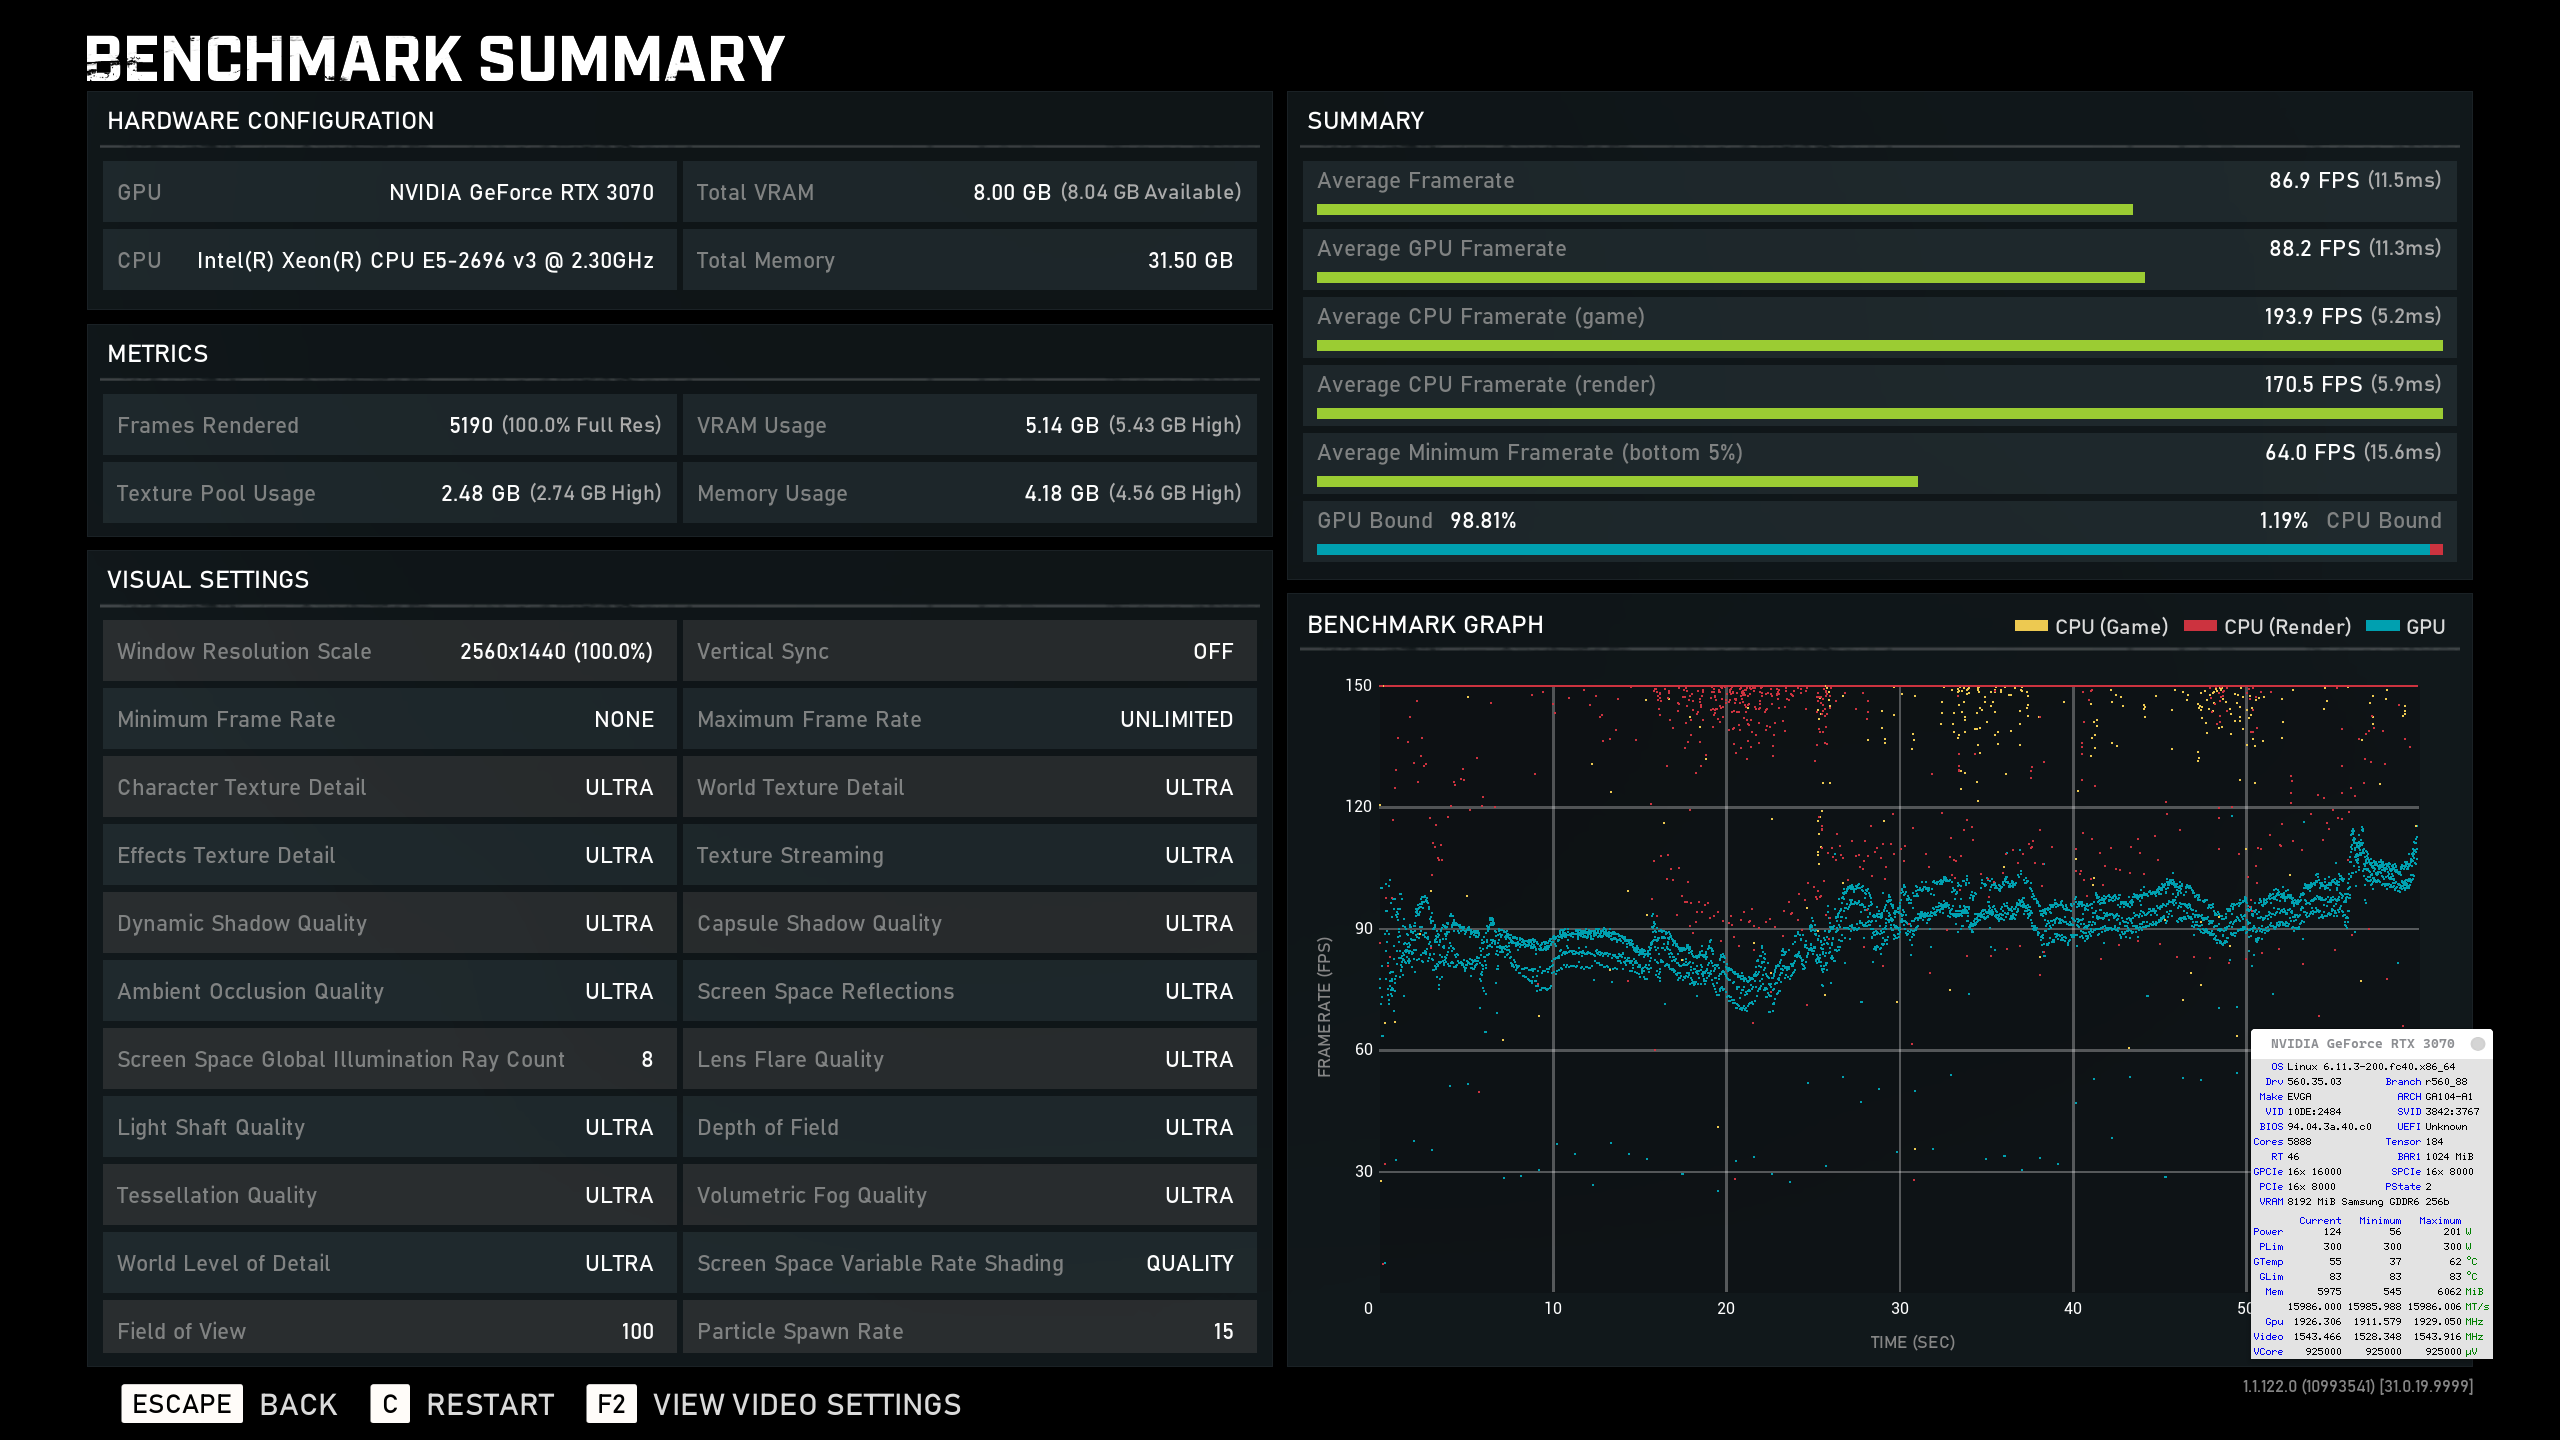Click the Total Memory '31.50 GB' value

tap(1190, 260)
